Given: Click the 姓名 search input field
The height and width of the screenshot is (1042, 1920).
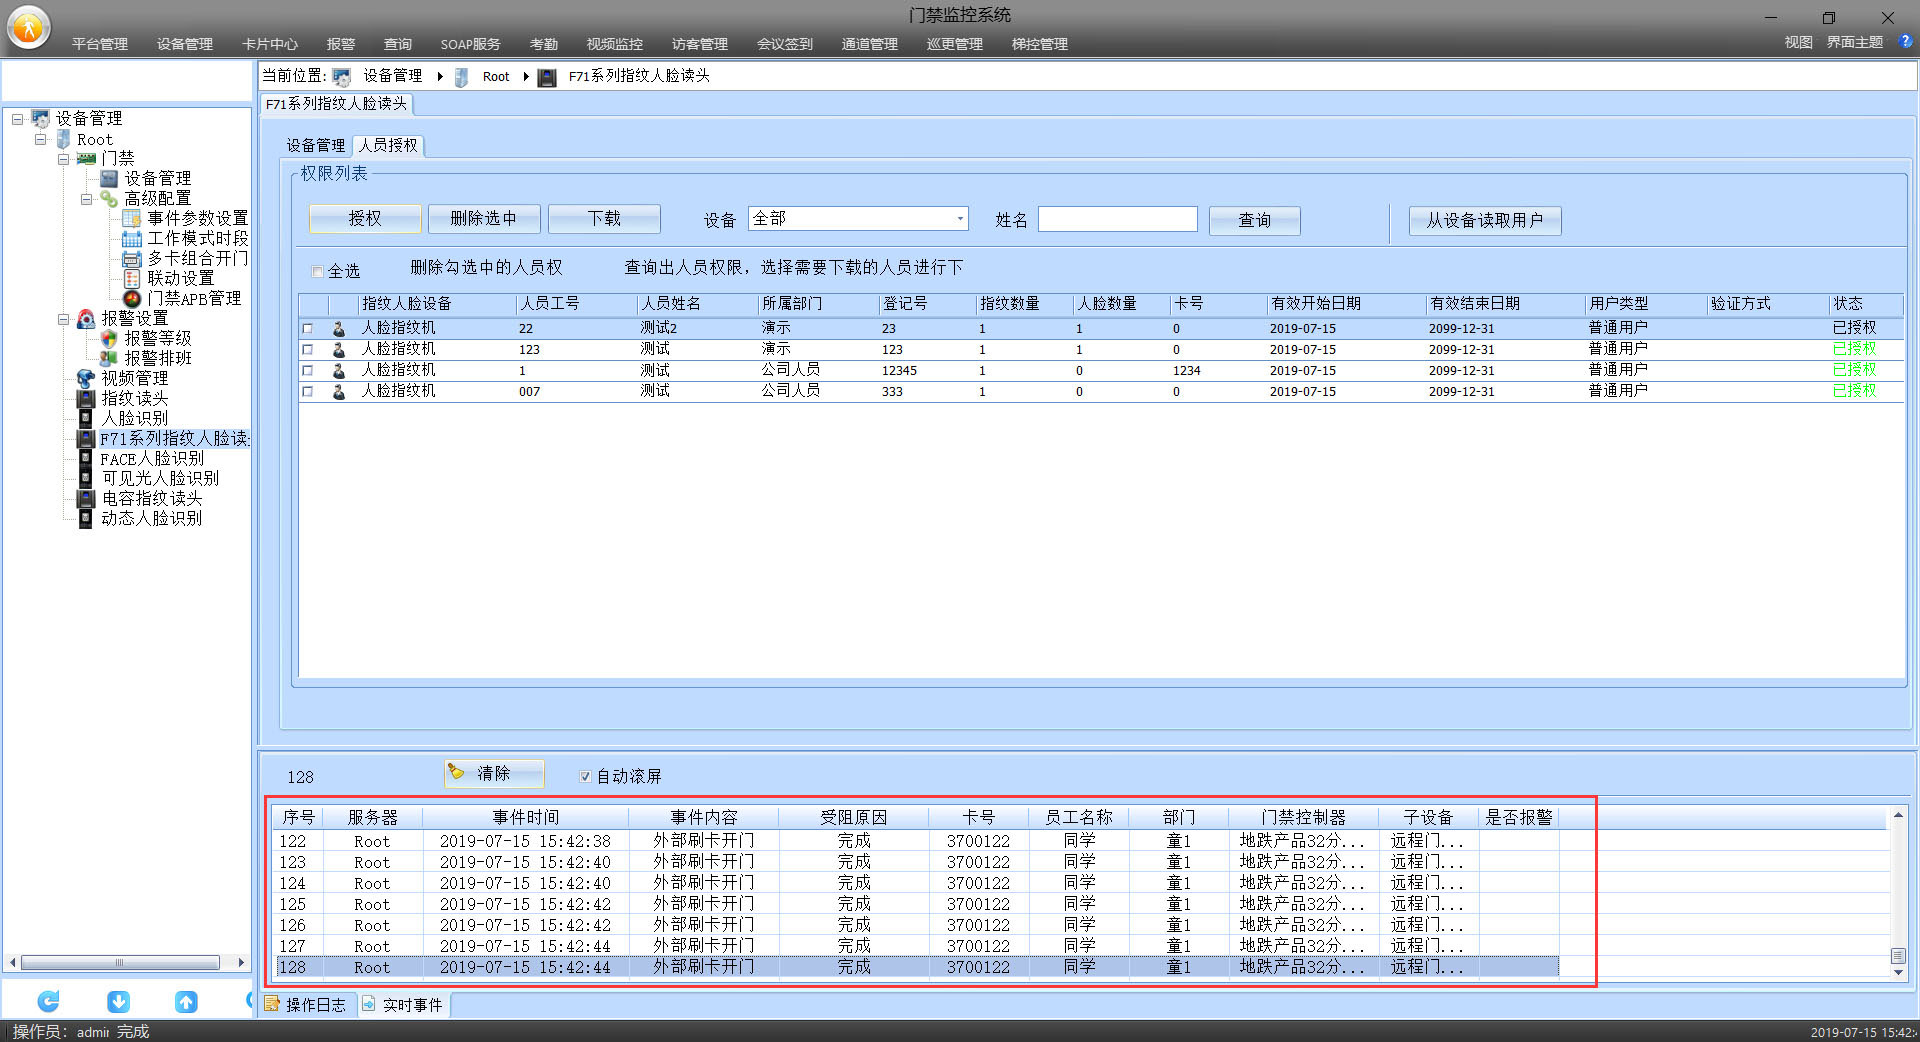Looking at the screenshot, I should 1117,219.
